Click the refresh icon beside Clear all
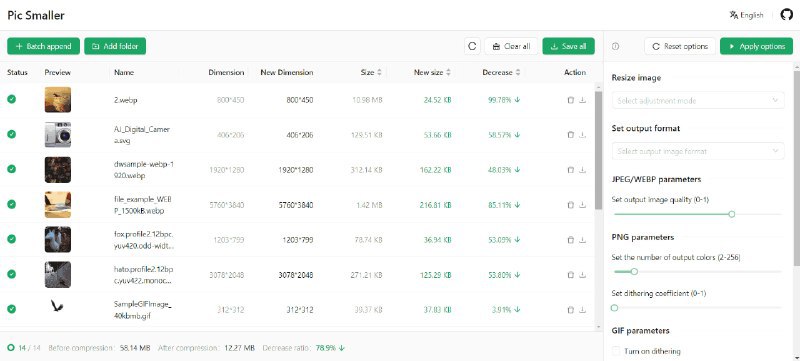 472,46
